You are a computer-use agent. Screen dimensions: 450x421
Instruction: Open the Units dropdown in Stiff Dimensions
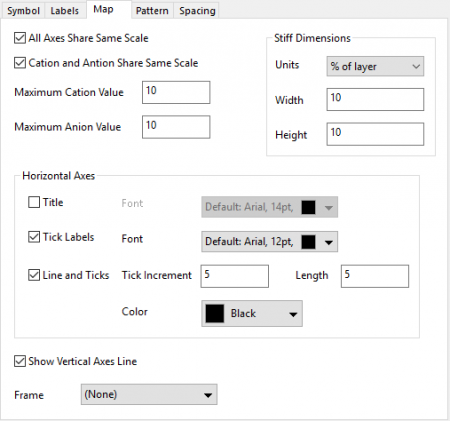[x=375, y=66]
